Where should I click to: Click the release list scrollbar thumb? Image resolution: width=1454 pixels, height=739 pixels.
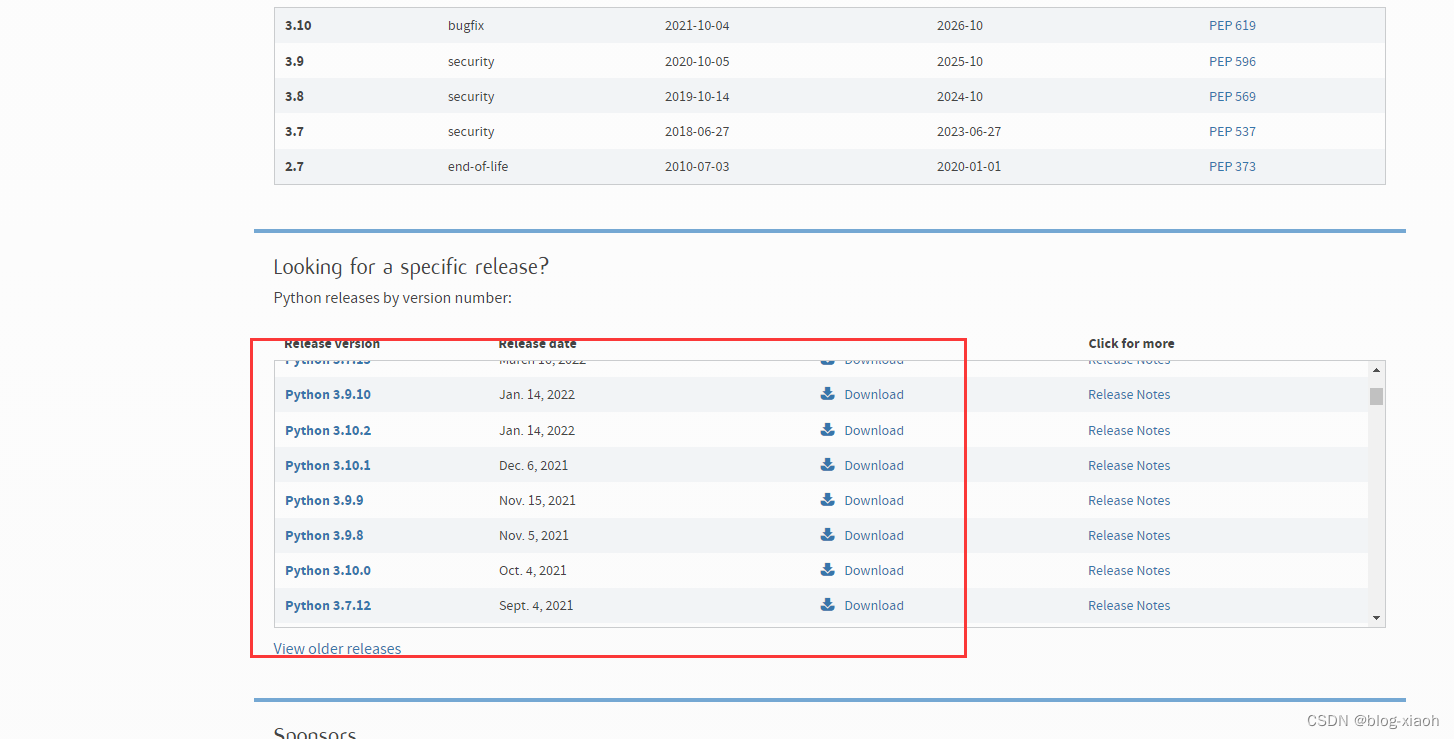(x=1377, y=396)
